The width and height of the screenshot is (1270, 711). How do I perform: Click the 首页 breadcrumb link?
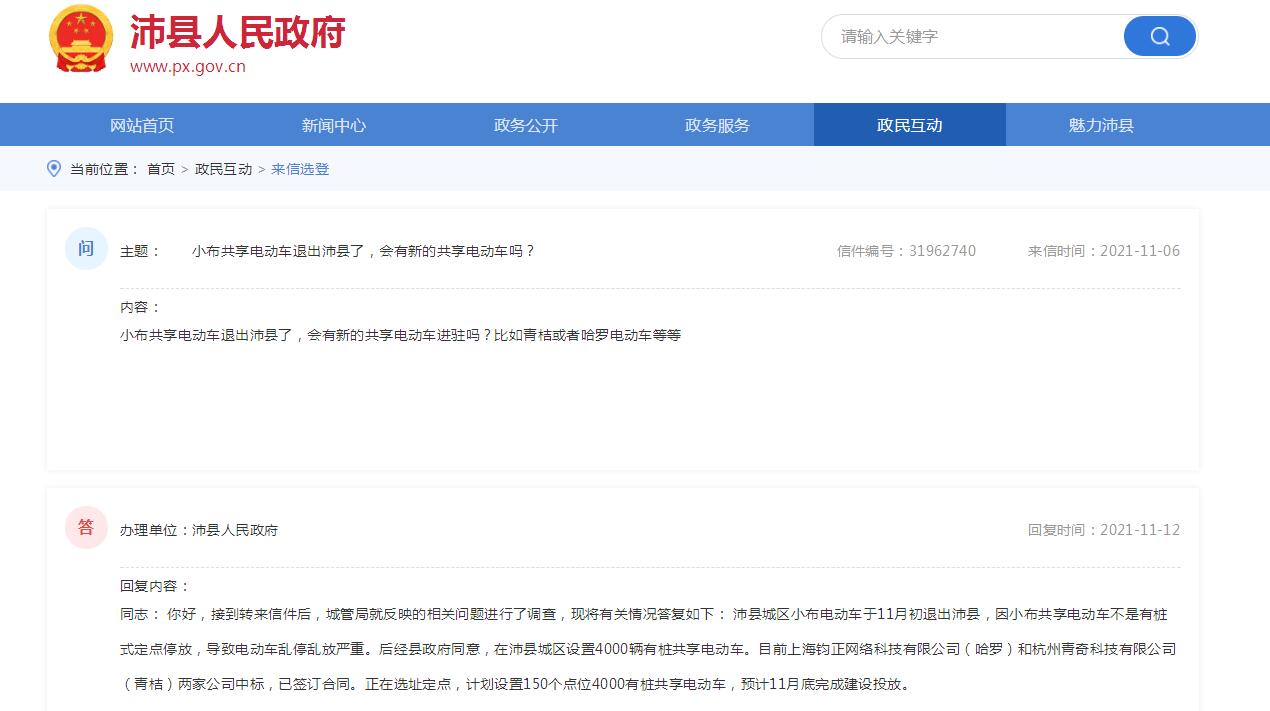click(x=161, y=169)
